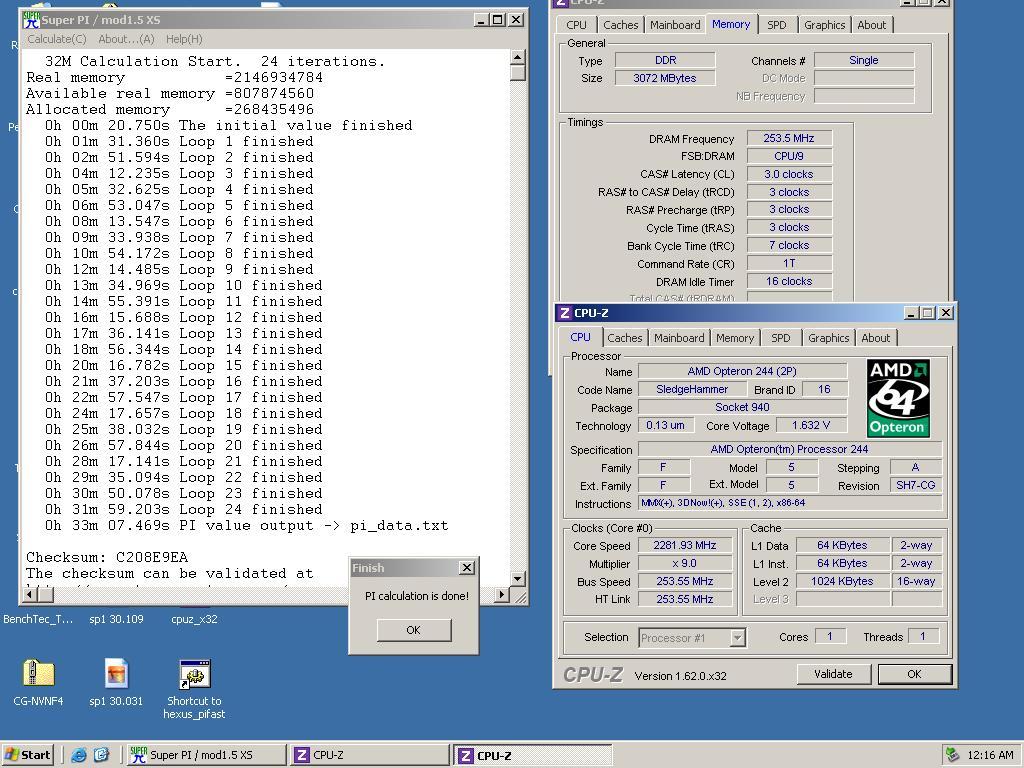Image resolution: width=1024 pixels, height=768 pixels.
Task: Click the Core Voltage value 1.632 V
Action: tap(810, 425)
